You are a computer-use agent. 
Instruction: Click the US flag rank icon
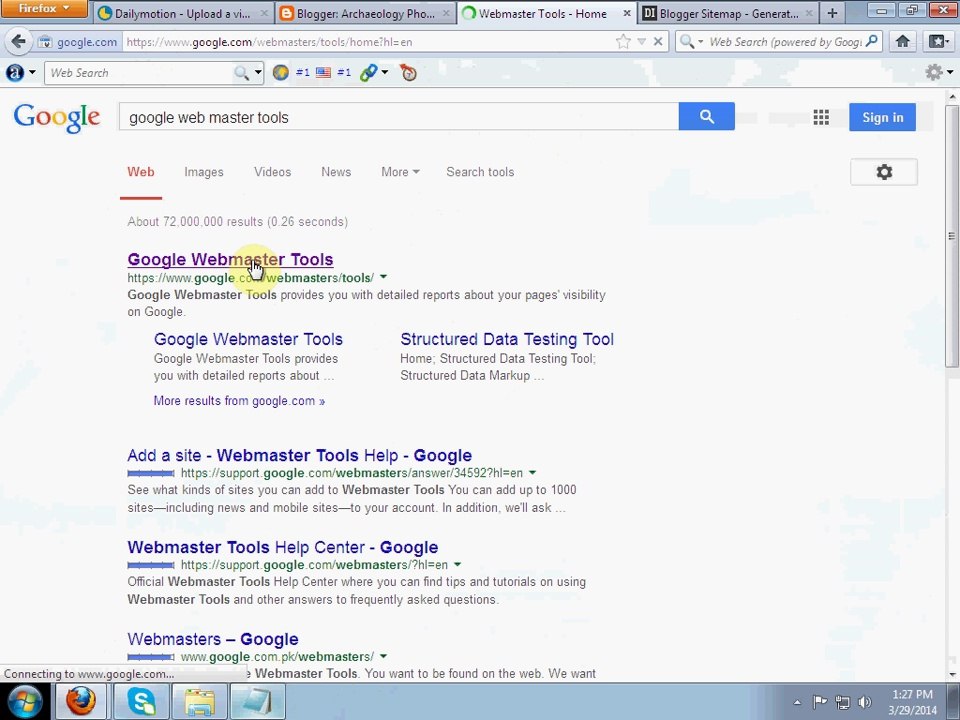pos(323,73)
